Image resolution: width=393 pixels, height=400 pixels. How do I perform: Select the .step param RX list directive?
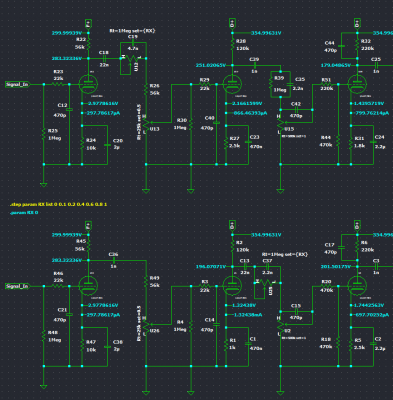tap(58, 204)
